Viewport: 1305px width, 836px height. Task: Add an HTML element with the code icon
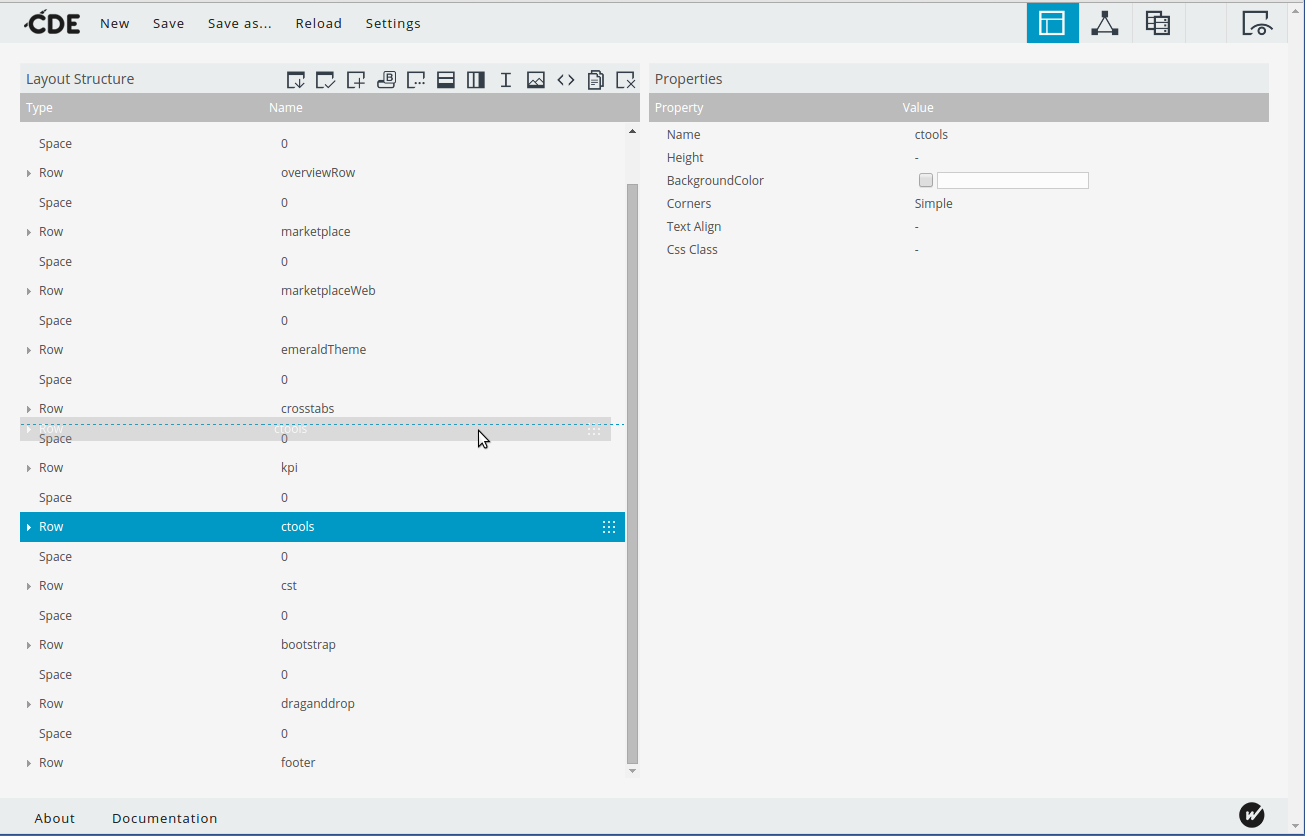click(x=566, y=79)
